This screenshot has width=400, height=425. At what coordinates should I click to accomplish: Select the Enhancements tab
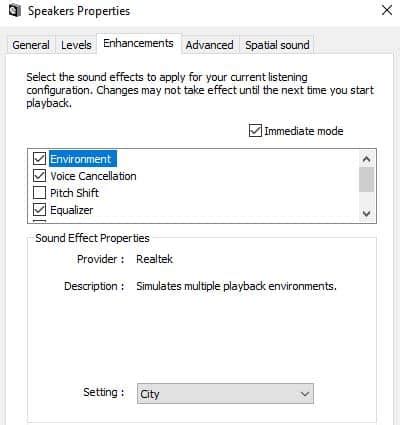click(x=138, y=43)
